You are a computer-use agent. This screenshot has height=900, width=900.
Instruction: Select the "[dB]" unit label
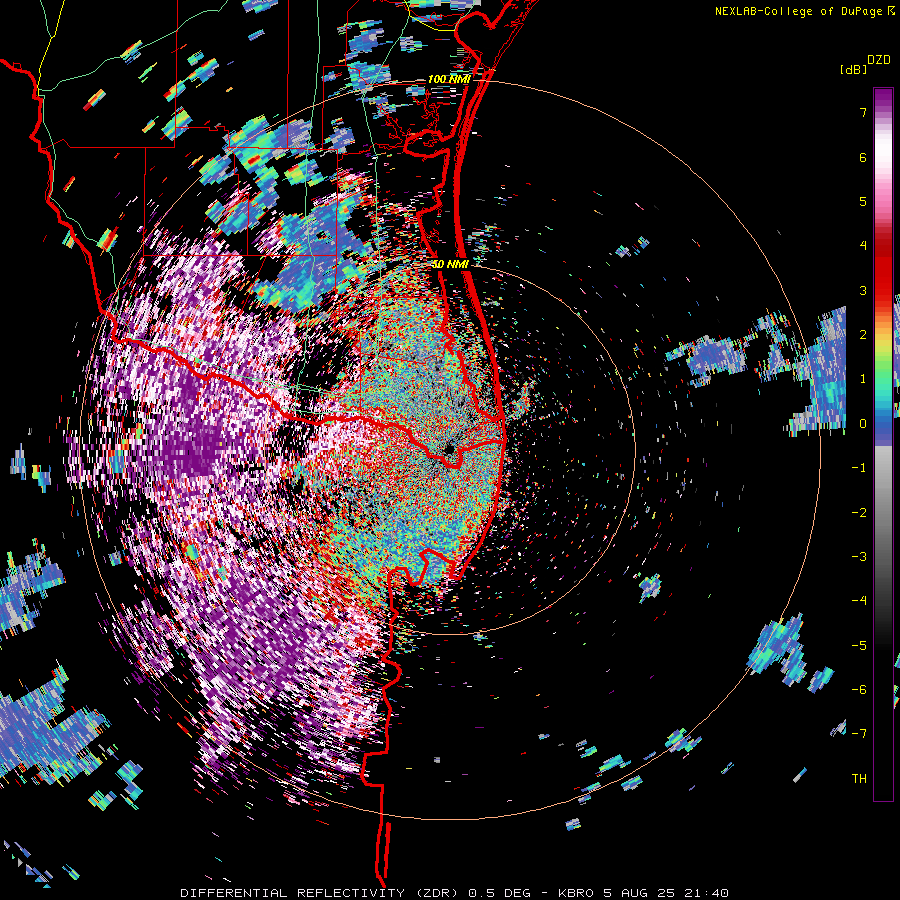853,69
